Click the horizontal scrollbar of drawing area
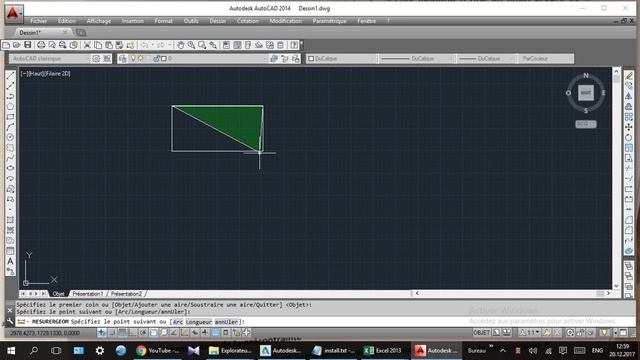The image size is (640, 360). click(512, 293)
